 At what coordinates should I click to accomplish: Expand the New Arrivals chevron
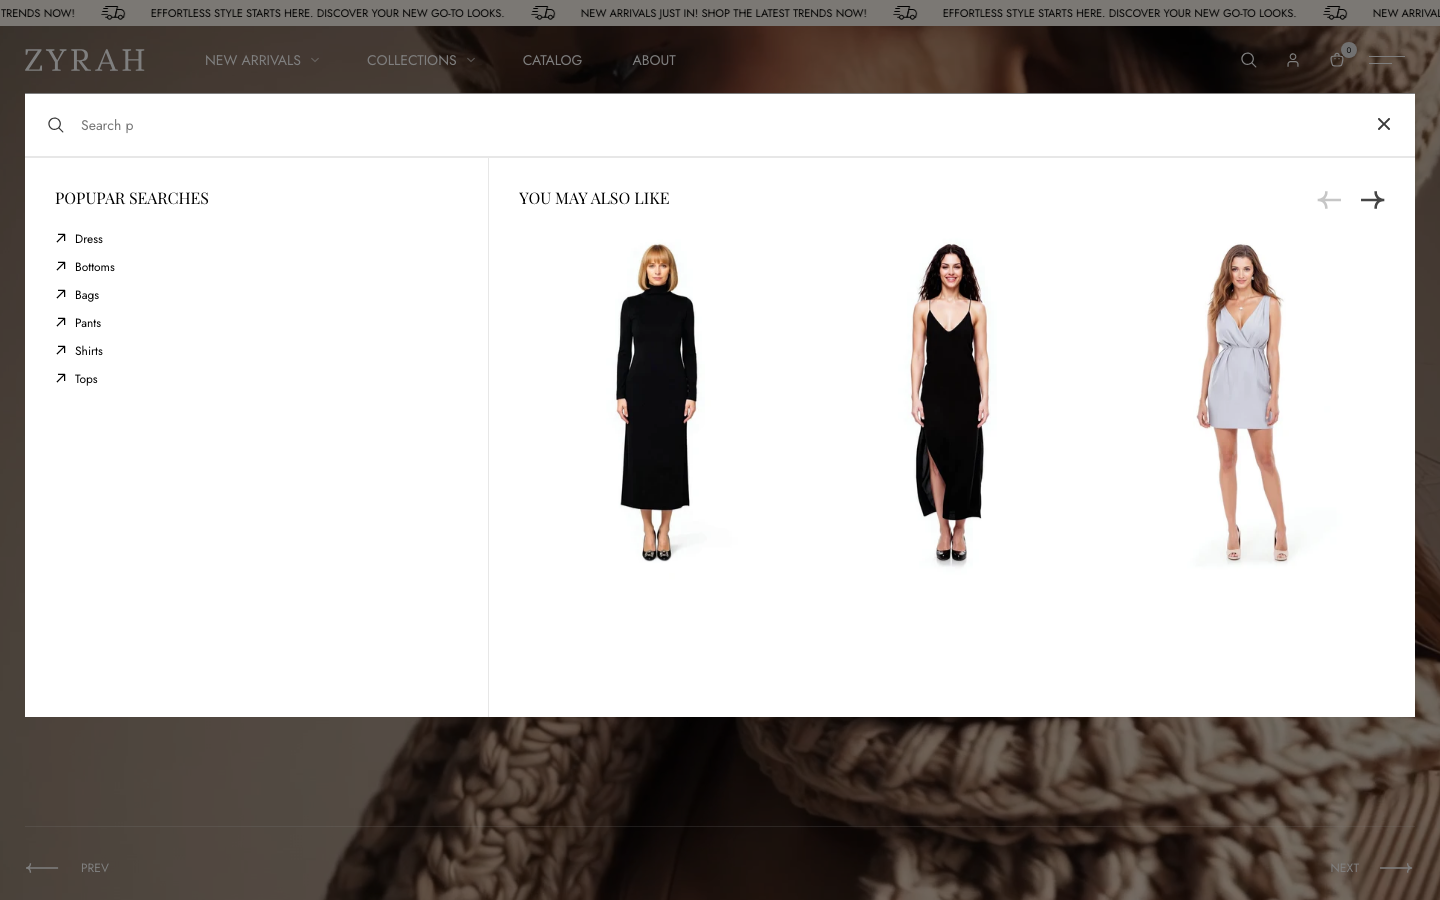pos(315,60)
